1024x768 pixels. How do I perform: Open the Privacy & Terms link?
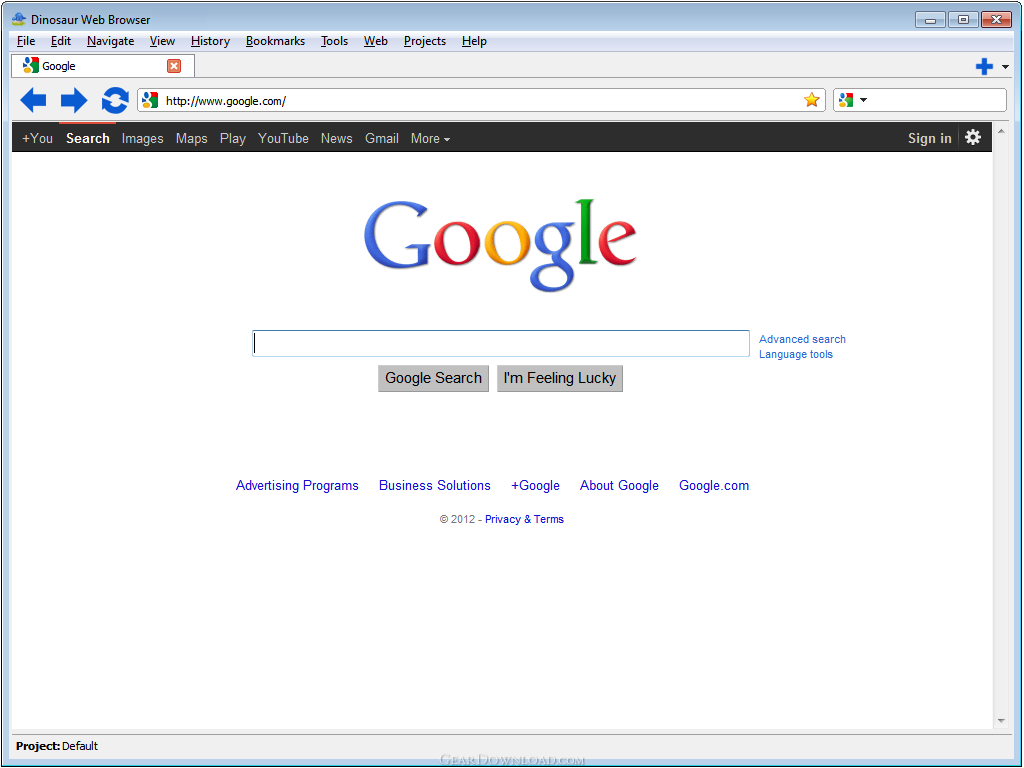[x=524, y=519]
